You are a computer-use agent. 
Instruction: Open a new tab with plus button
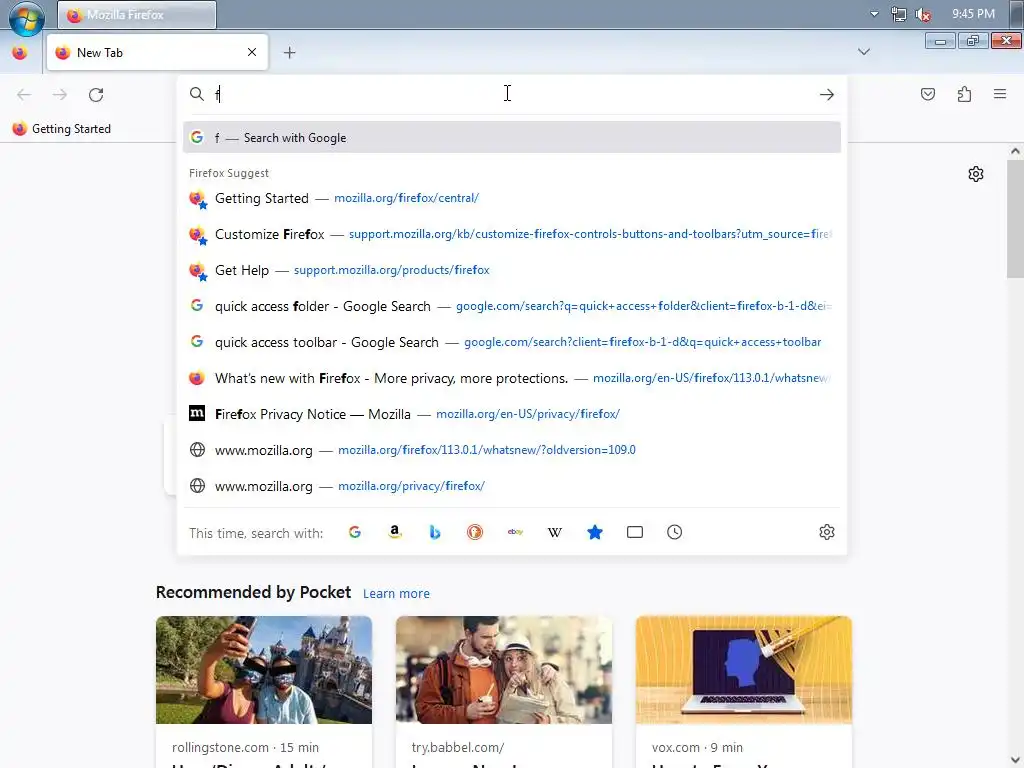pos(289,52)
